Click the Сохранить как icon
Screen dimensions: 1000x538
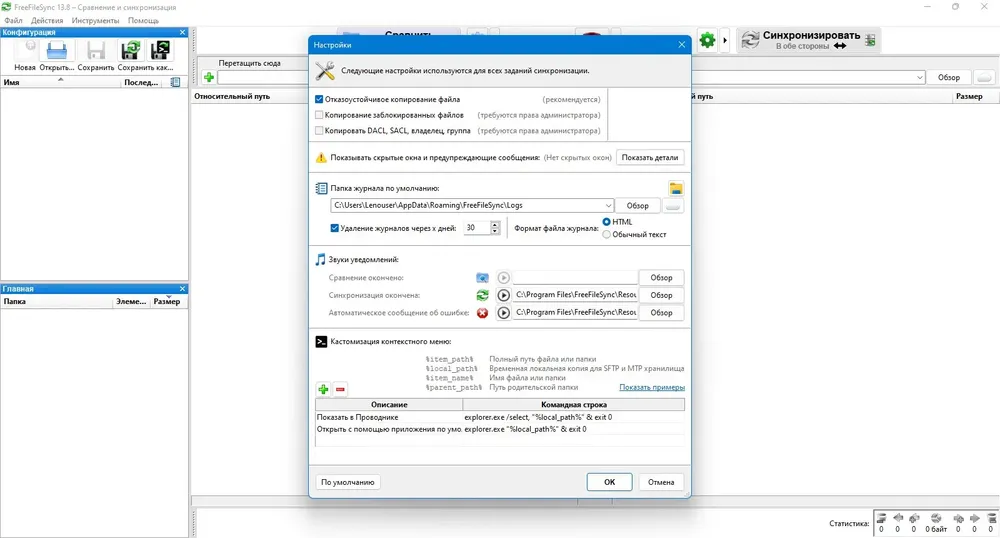point(131,50)
